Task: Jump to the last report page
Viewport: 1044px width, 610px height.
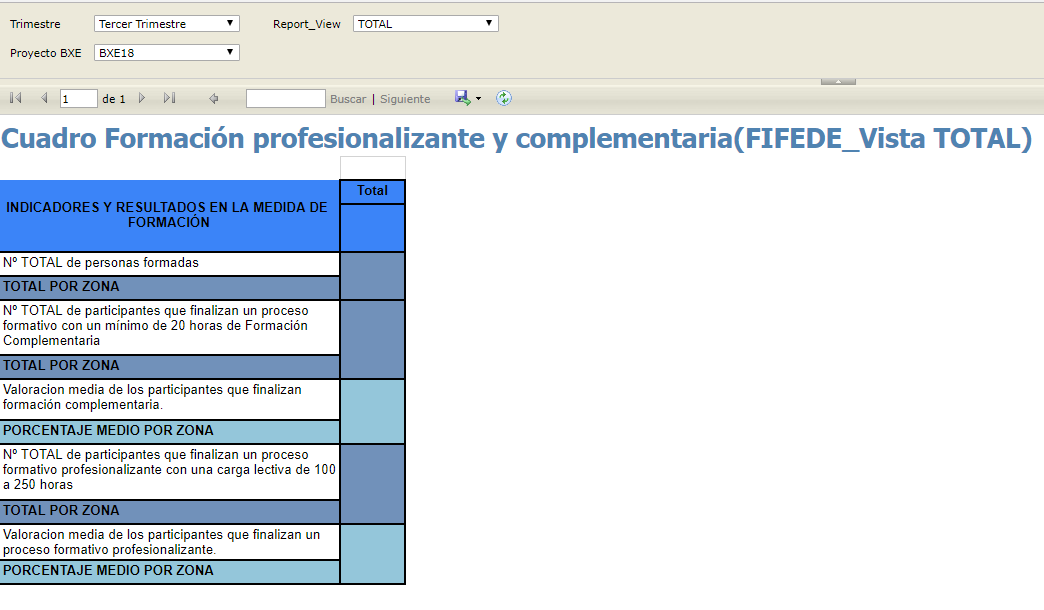Action: (169, 98)
